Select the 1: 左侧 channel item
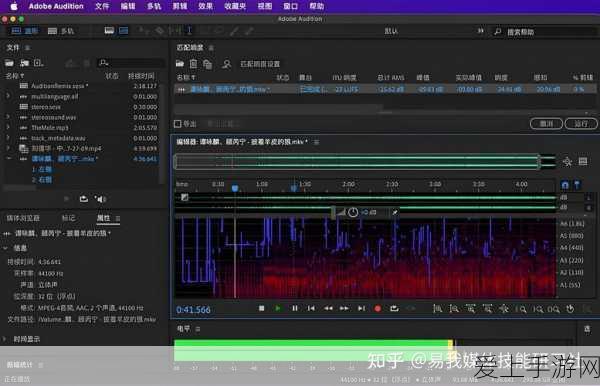600x386 pixels. tap(42, 169)
